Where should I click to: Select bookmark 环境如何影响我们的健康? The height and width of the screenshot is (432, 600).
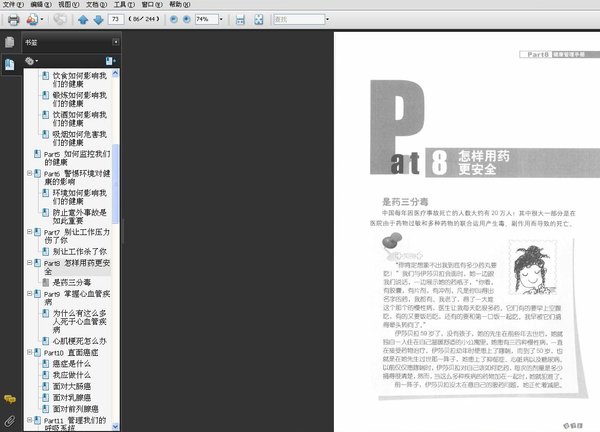point(80,197)
